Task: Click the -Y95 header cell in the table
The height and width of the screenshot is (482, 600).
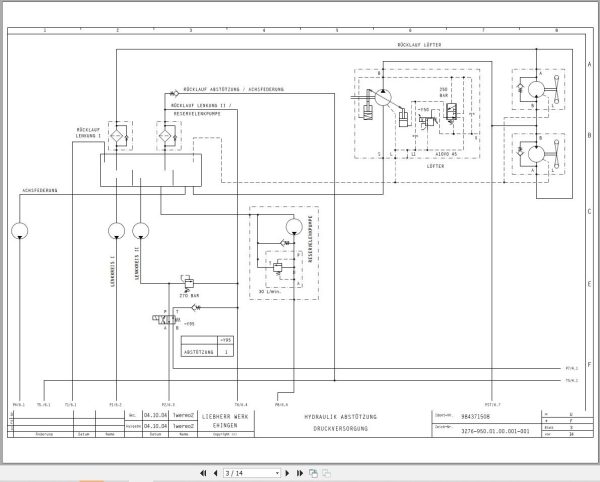Action: pos(226,340)
